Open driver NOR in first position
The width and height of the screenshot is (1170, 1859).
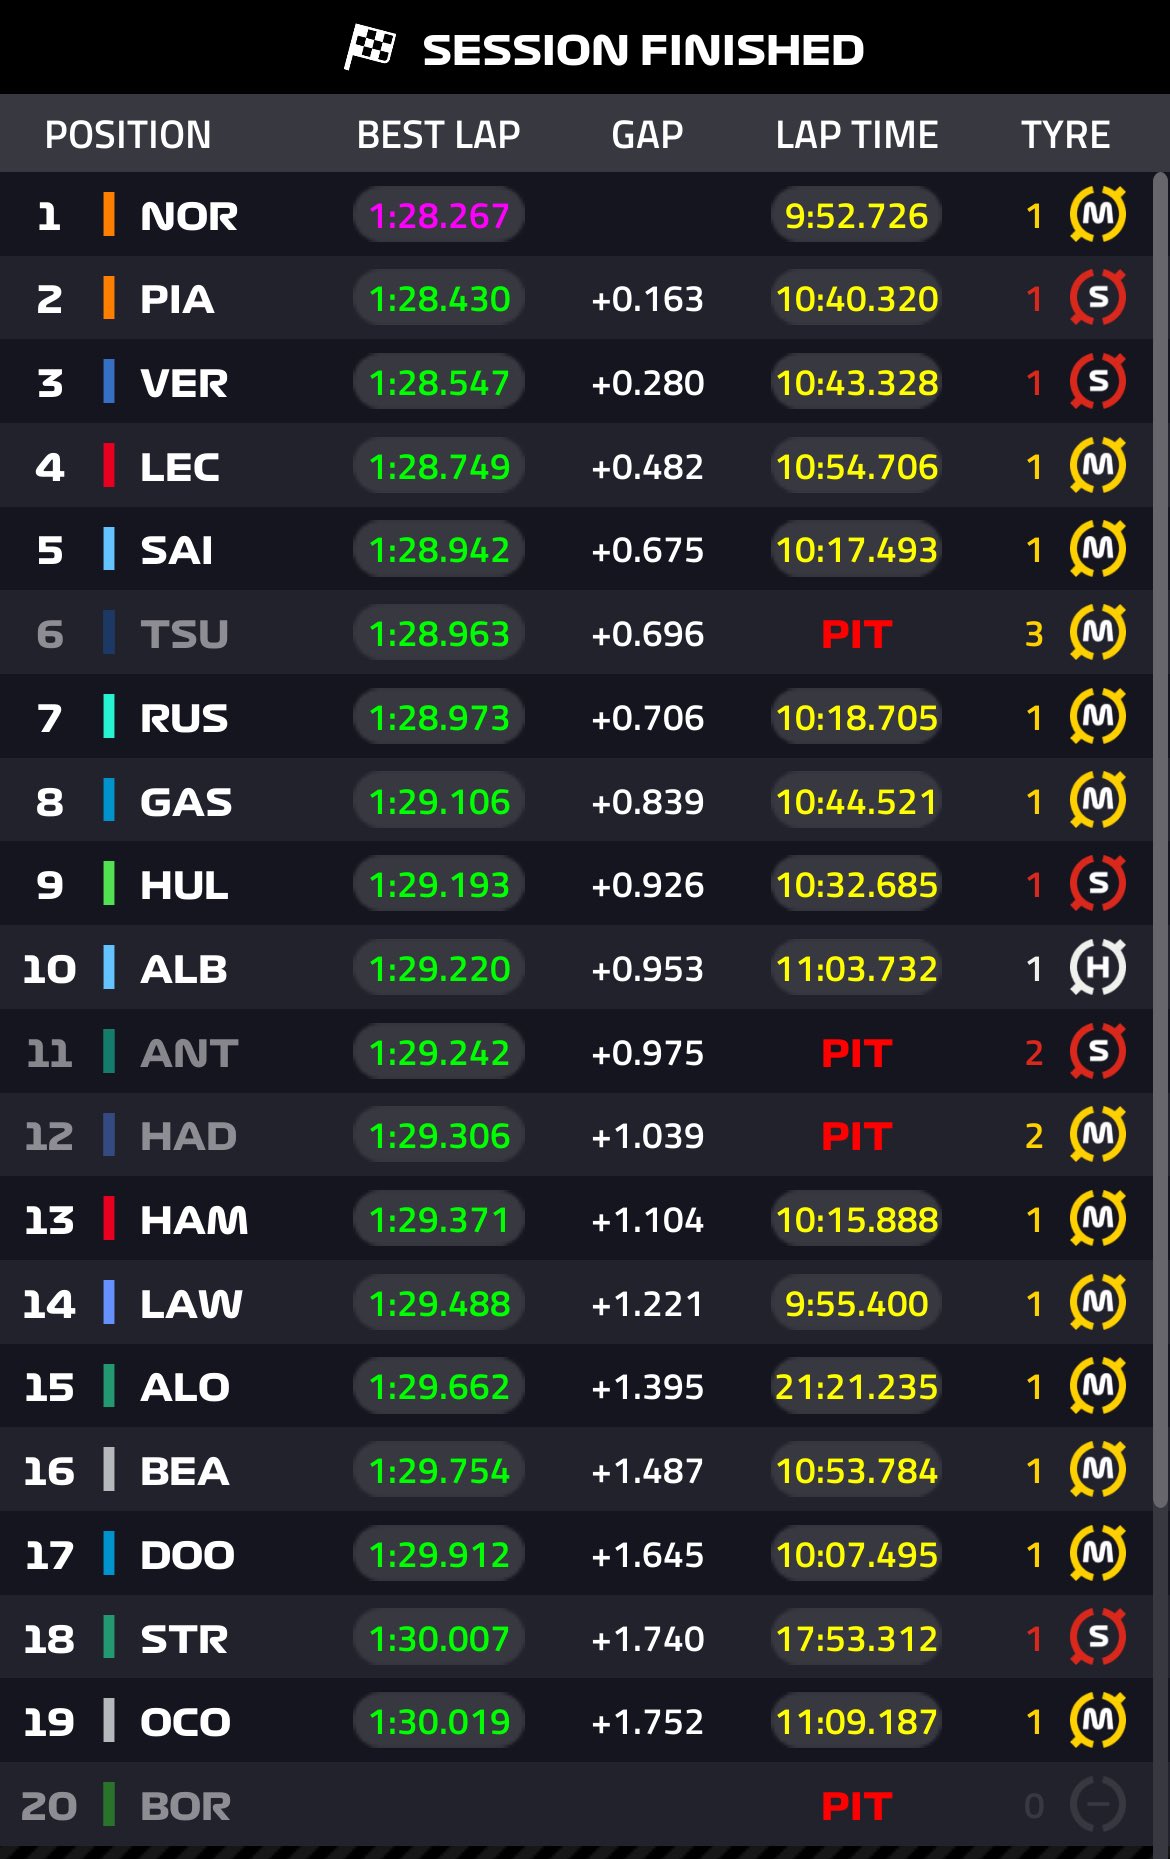(189, 216)
